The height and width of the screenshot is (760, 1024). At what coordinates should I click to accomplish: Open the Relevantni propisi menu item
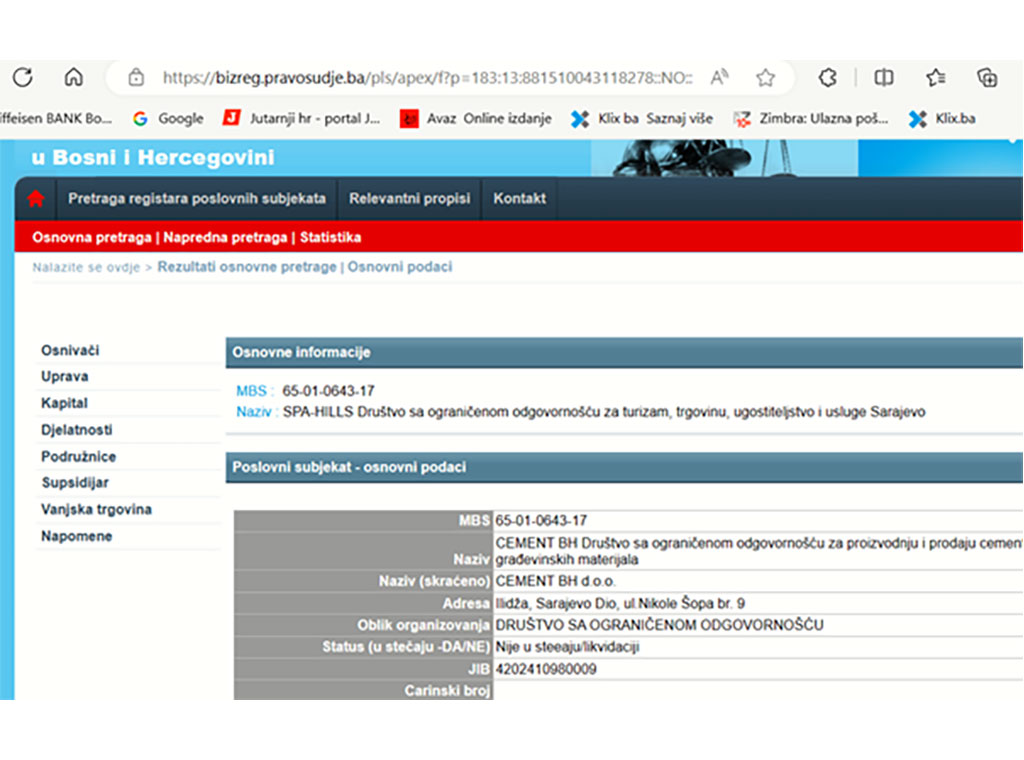[409, 199]
